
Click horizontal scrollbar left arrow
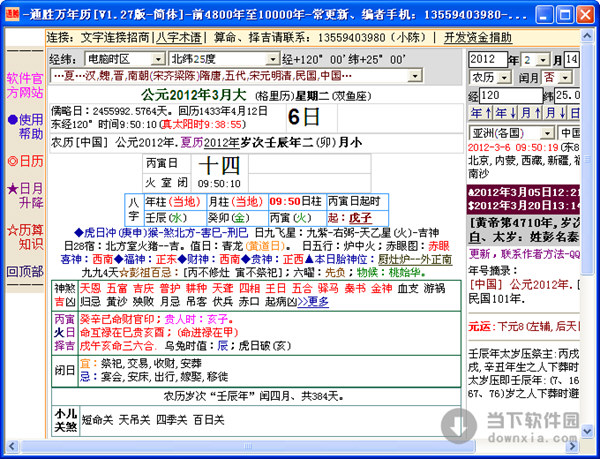tap(12, 446)
